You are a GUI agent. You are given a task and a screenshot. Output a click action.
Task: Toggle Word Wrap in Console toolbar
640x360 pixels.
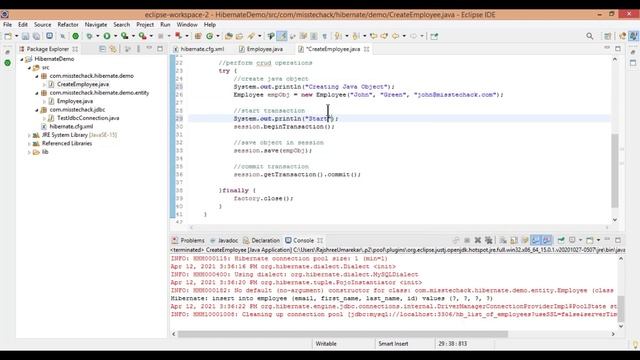(x=525, y=240)
